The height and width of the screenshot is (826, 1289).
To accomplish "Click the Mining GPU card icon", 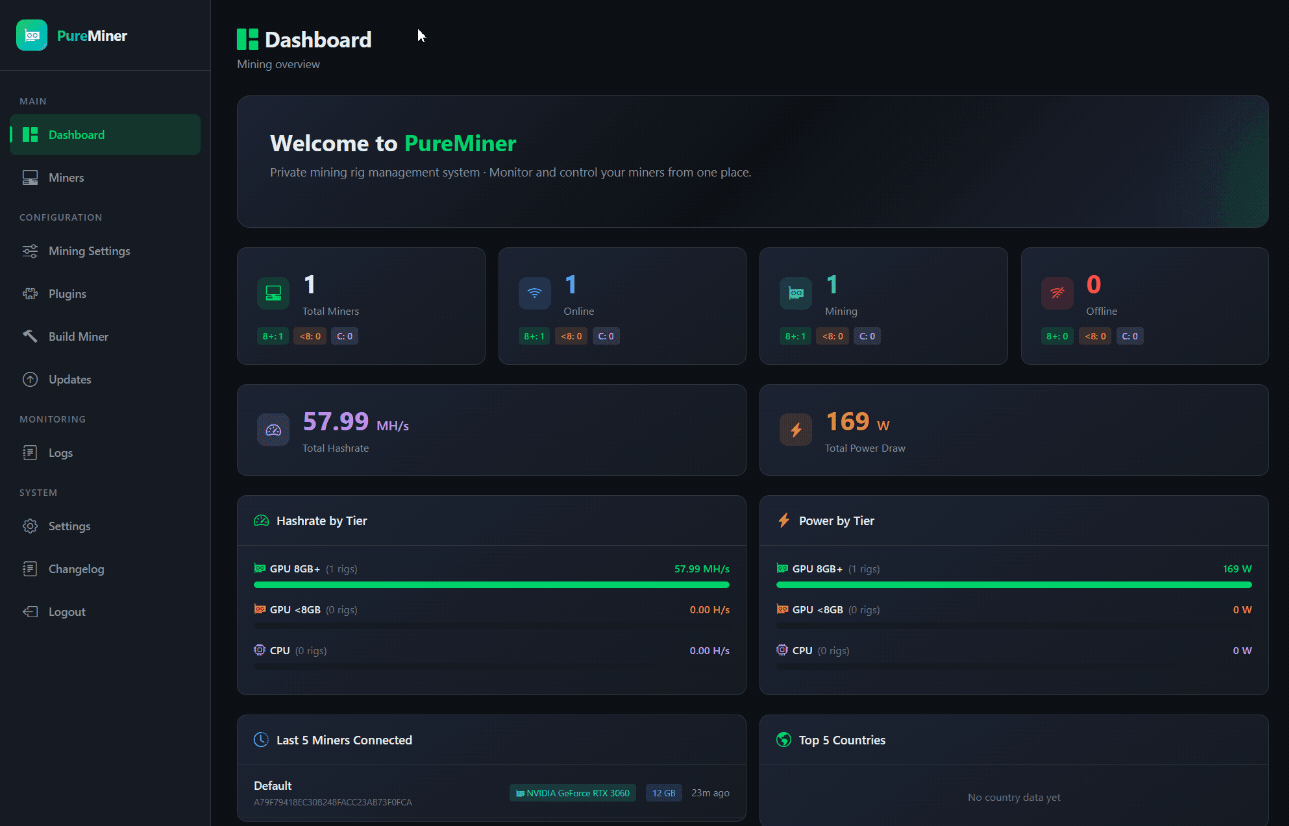I will tap(796, 293).
